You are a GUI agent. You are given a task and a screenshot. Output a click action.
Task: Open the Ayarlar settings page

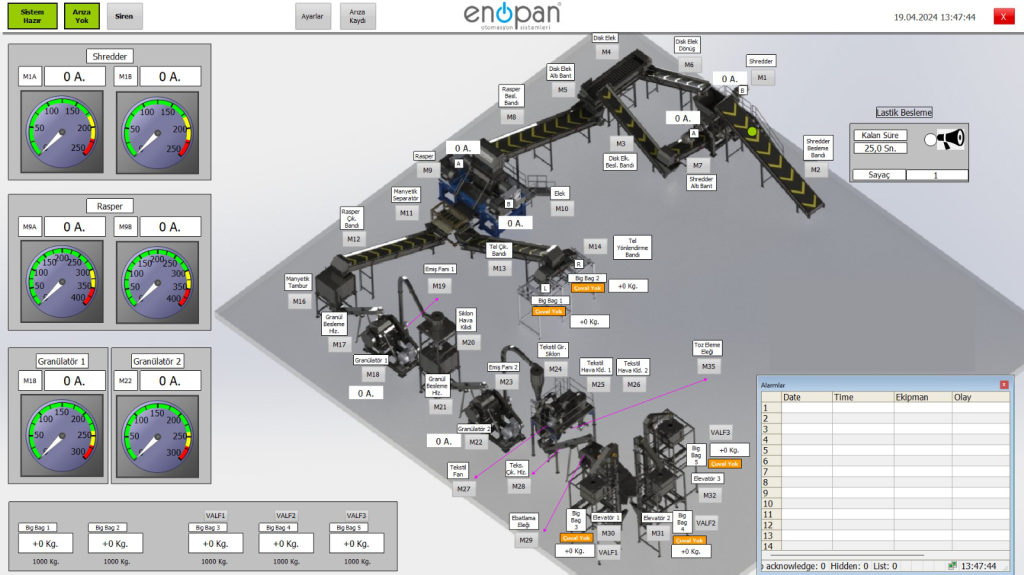(x=312, y=16)
